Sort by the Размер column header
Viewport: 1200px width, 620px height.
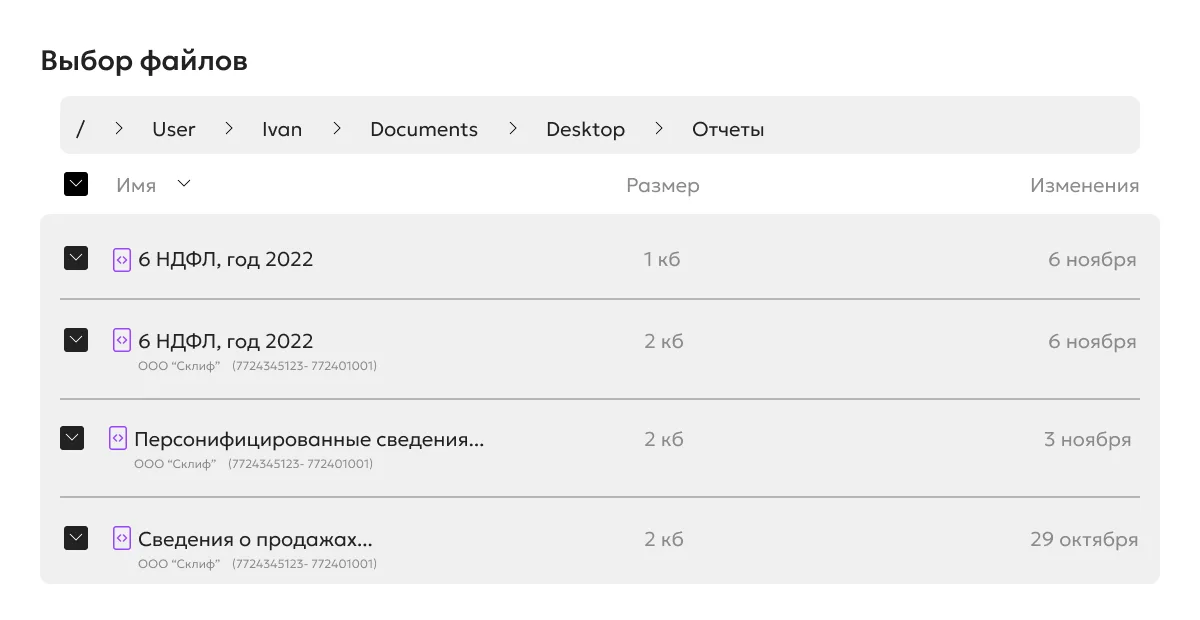(663, 186)
